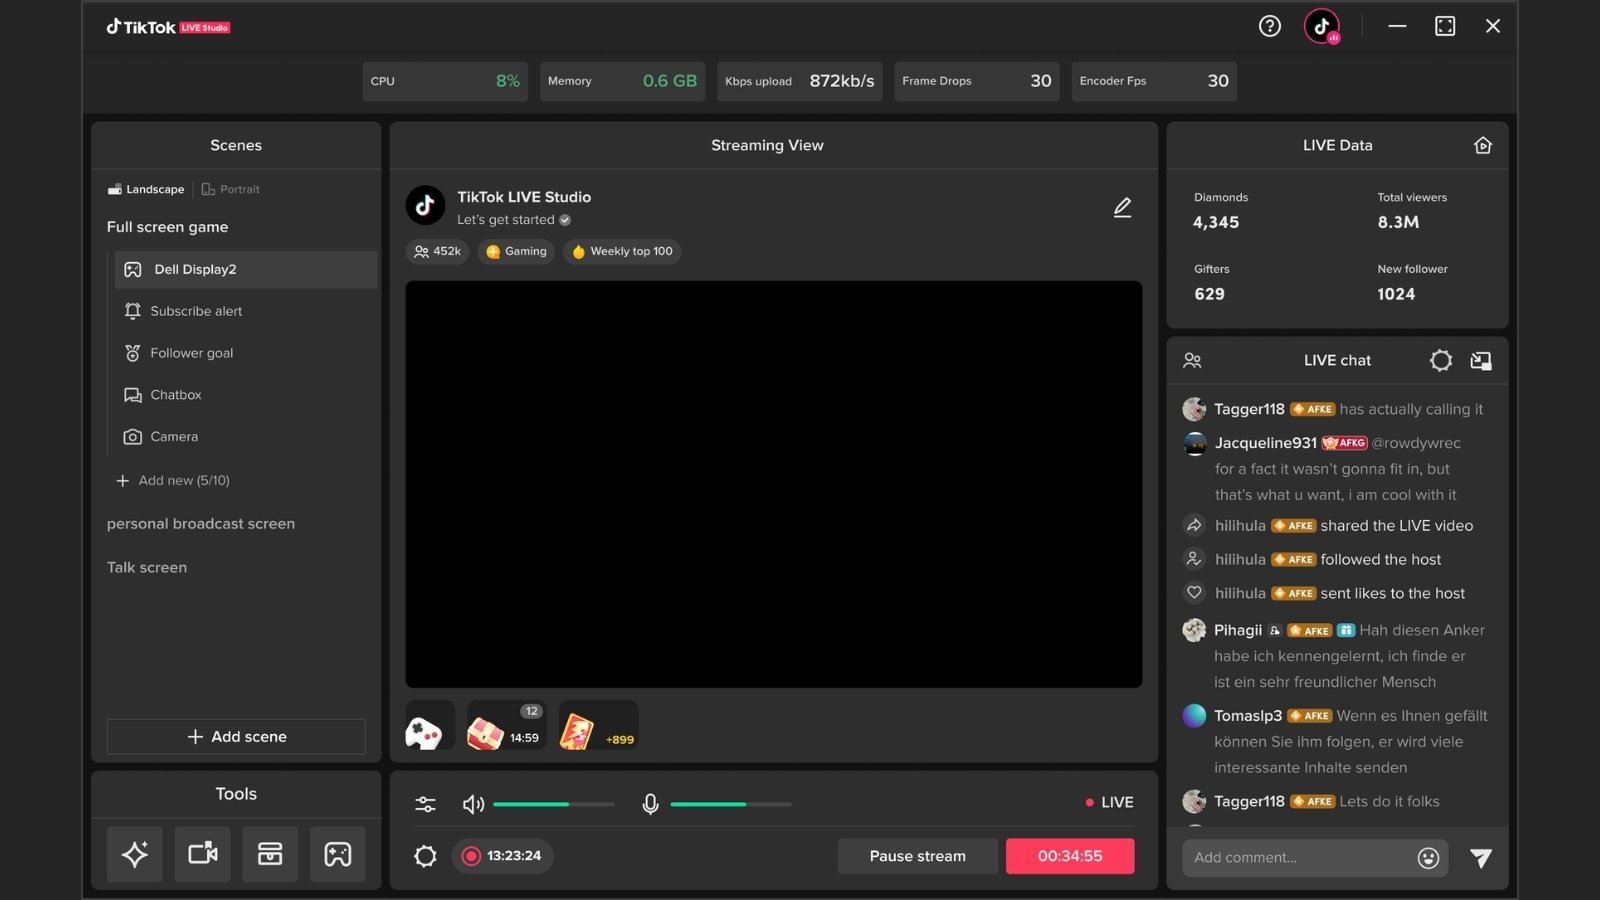
Task: Click the Add scene button
Action: (x=236, y=737)
